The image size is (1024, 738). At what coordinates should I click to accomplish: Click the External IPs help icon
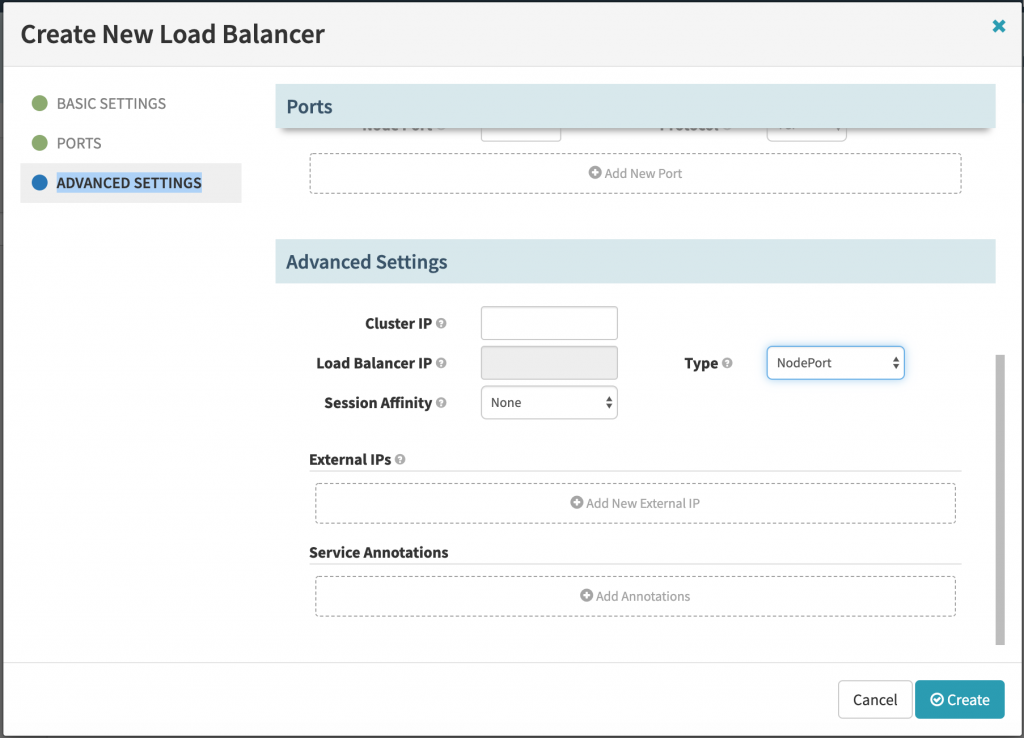[400, 460]
